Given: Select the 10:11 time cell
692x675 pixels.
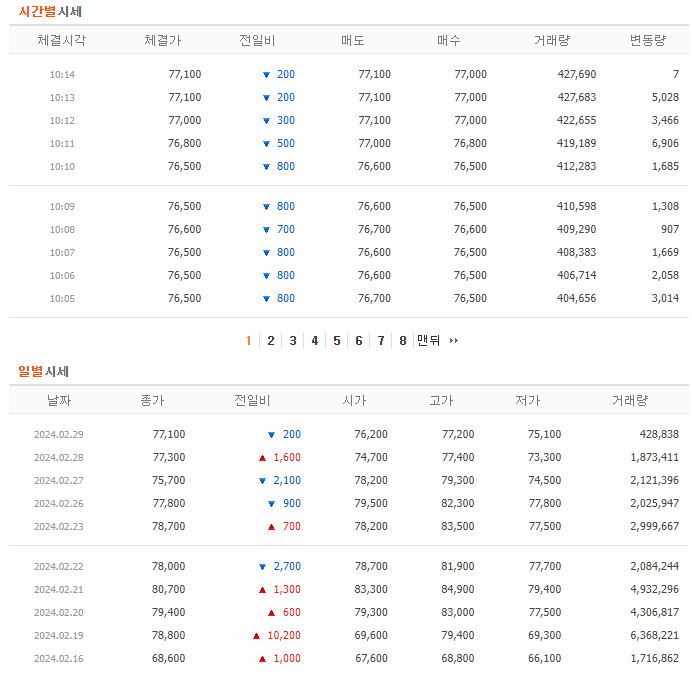Looking at the screenshot, I should point(62,143).
